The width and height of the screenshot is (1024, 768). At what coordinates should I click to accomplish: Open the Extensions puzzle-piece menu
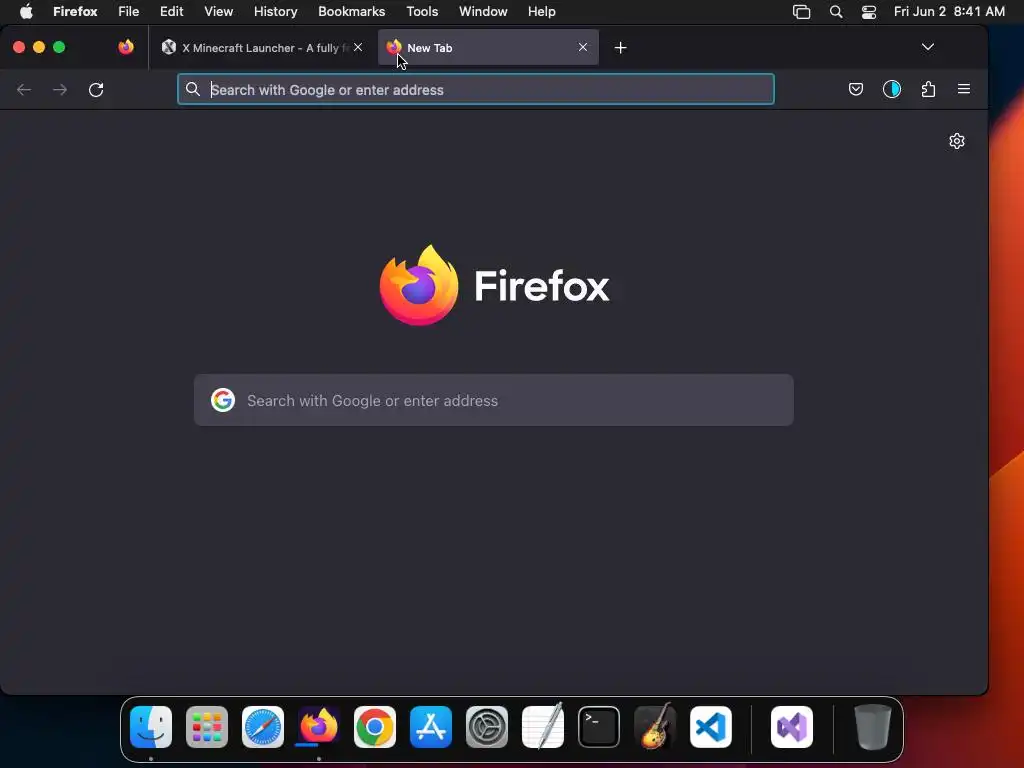928,89
